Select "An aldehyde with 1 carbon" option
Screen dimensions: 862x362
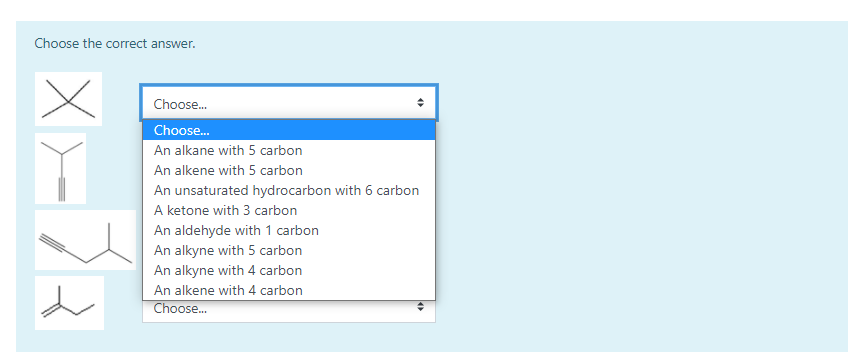[289, 231]
